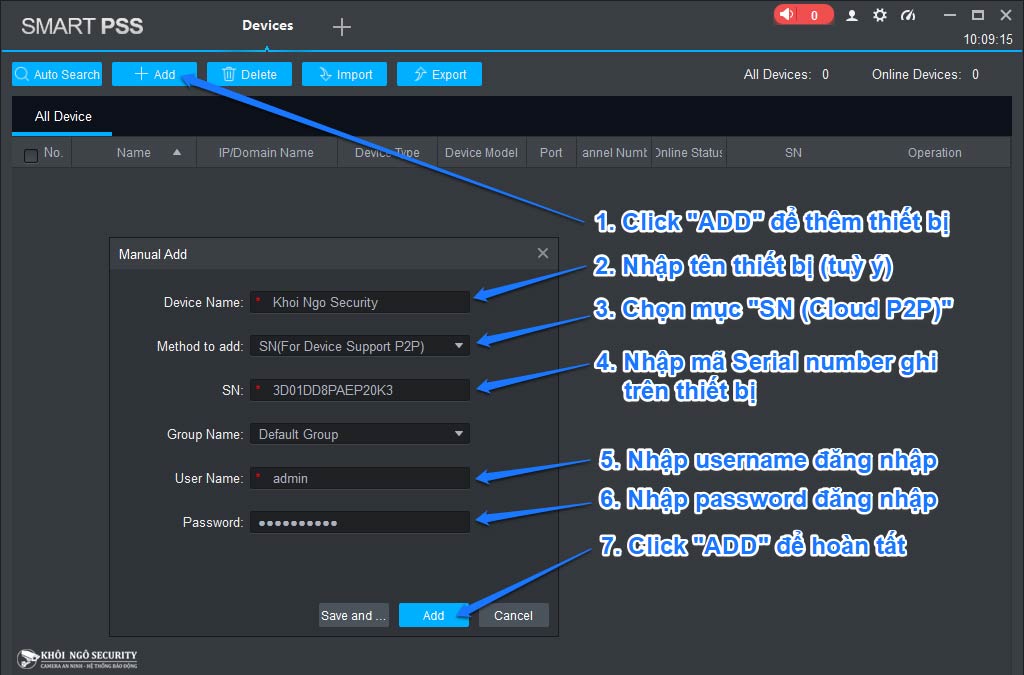Click the User Name input field

(x=360, y=479)
